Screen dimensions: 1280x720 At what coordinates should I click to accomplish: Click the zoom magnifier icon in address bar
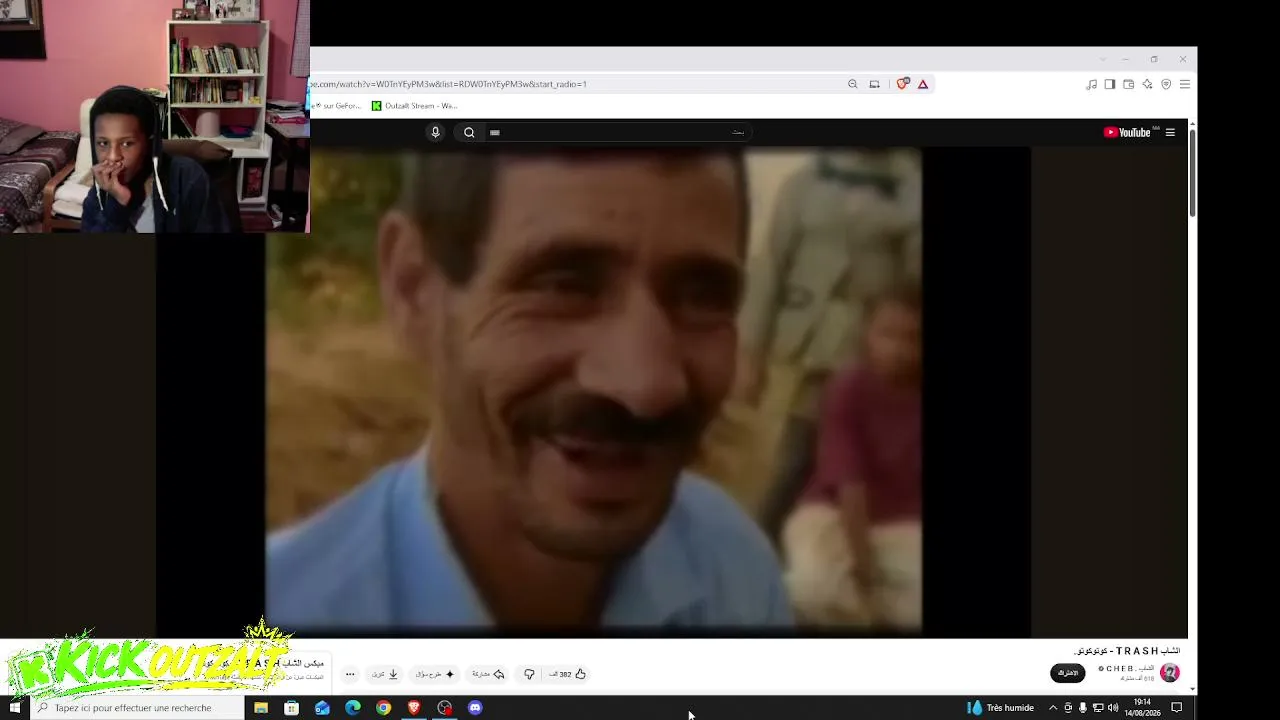point(853,84)
